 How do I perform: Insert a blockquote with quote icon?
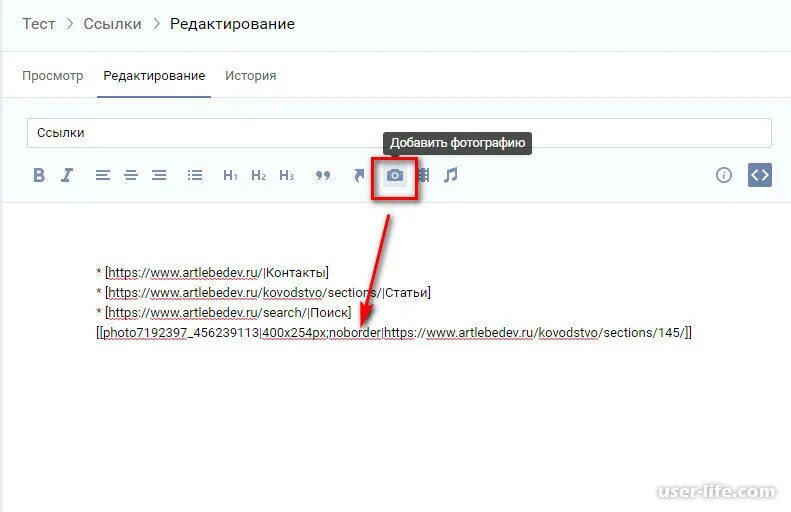tap(323, 176)
